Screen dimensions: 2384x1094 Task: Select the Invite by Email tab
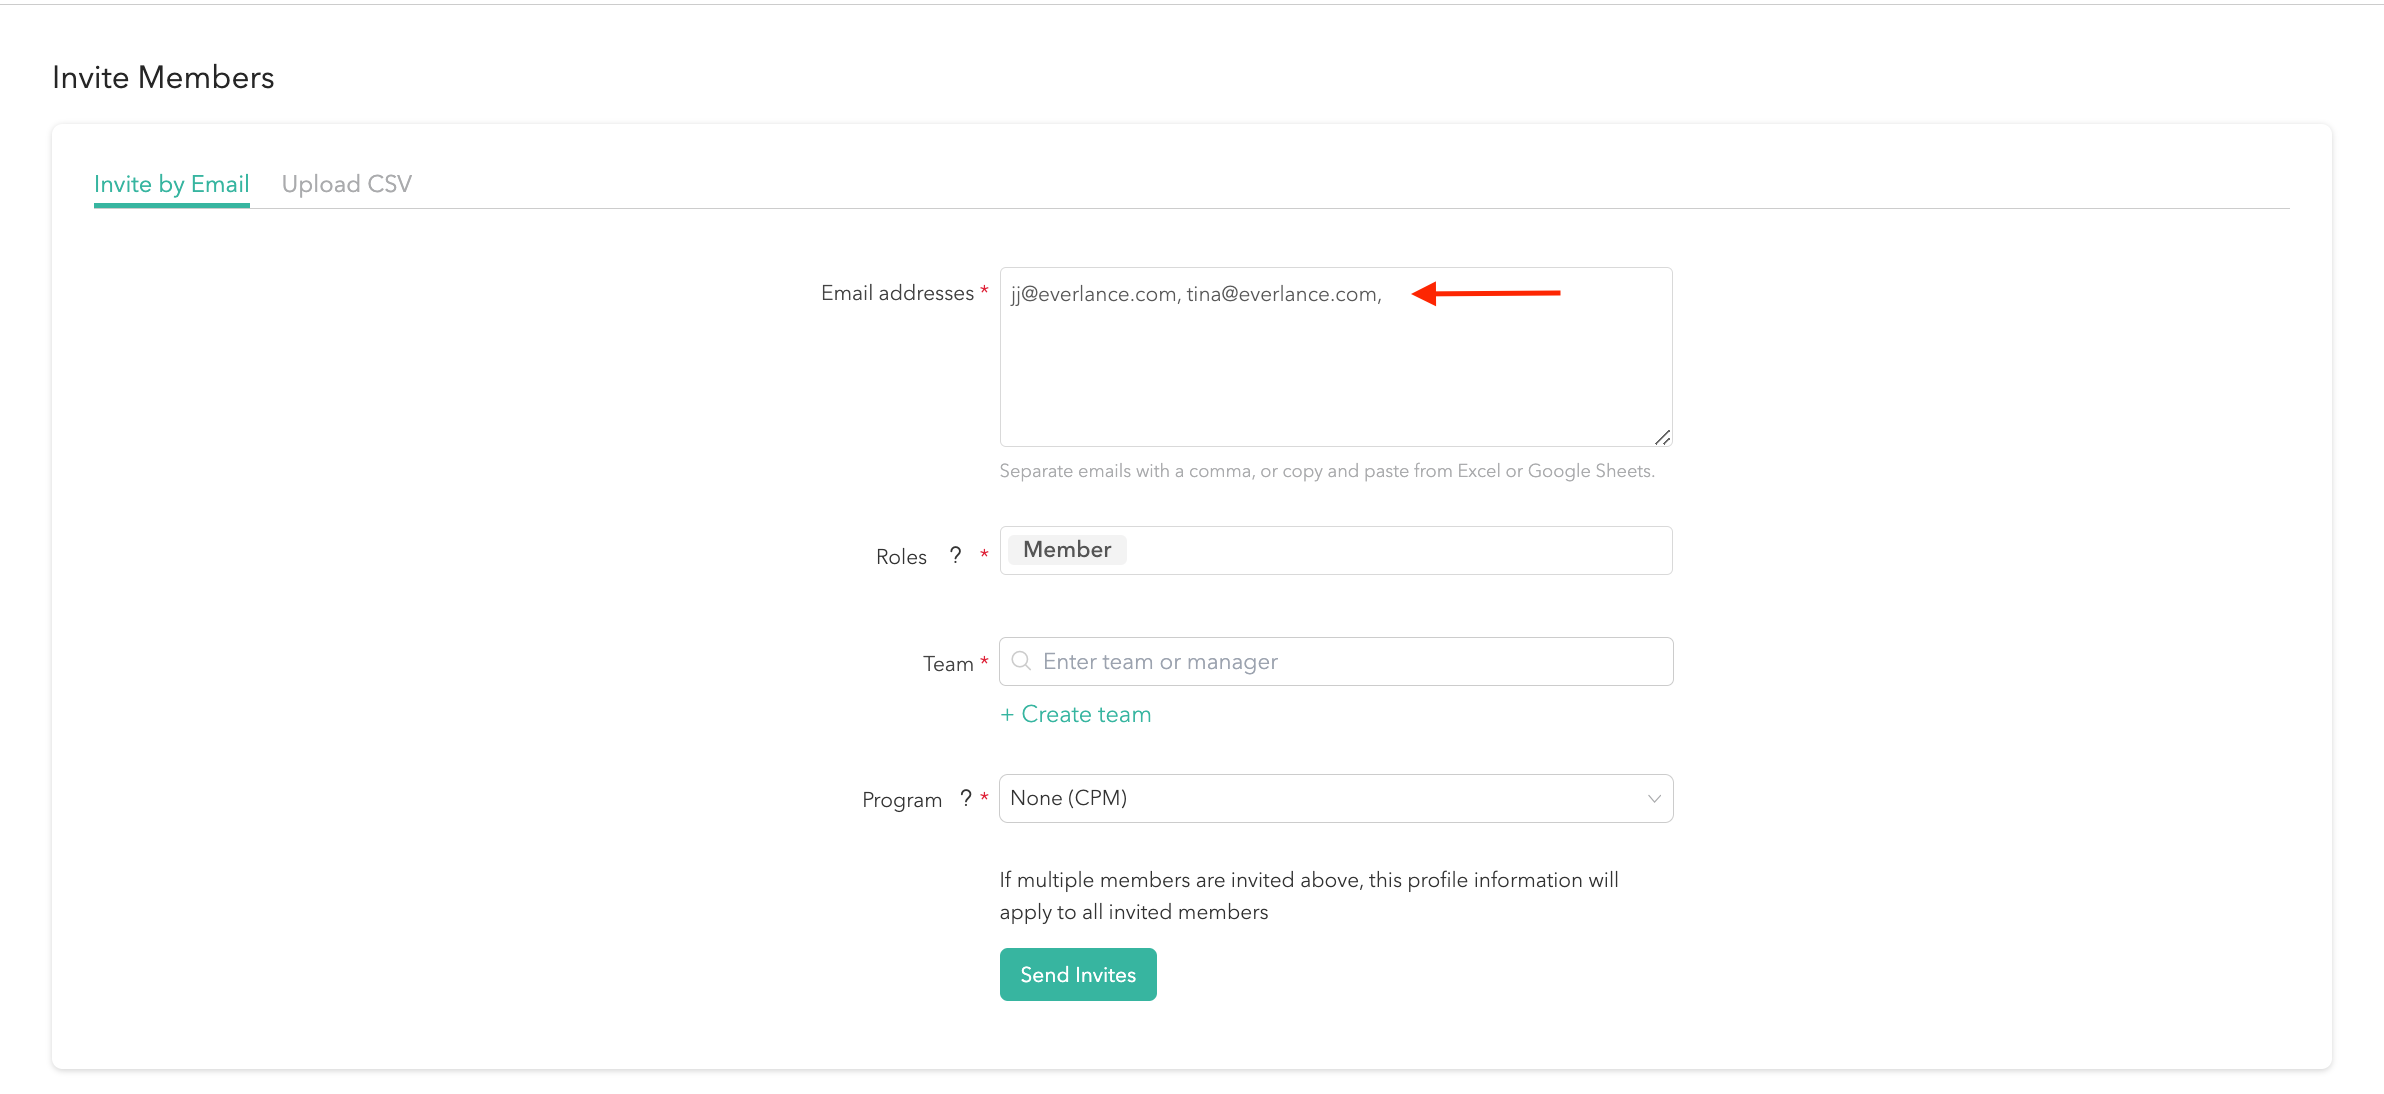pyautogui.click(x=171, y=184)
